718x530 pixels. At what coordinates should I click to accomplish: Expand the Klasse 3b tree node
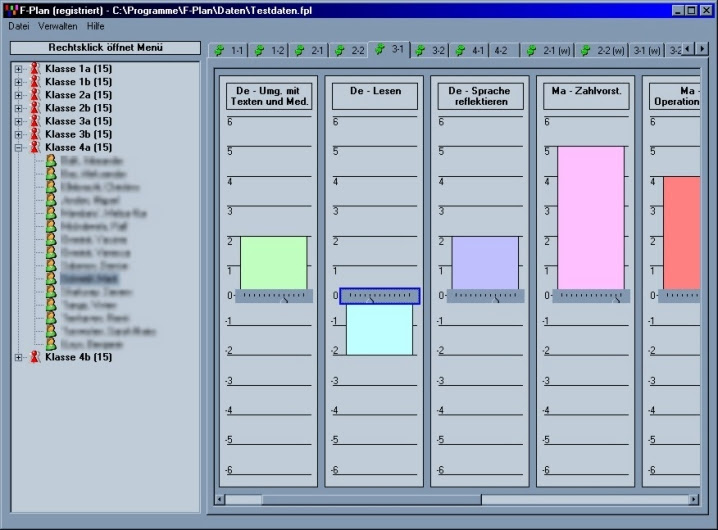(x=18, y=135)
